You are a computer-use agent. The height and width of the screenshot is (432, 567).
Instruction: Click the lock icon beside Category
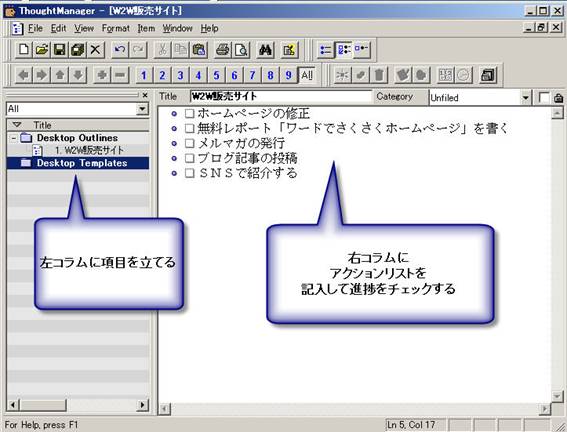tap(558, 98)
